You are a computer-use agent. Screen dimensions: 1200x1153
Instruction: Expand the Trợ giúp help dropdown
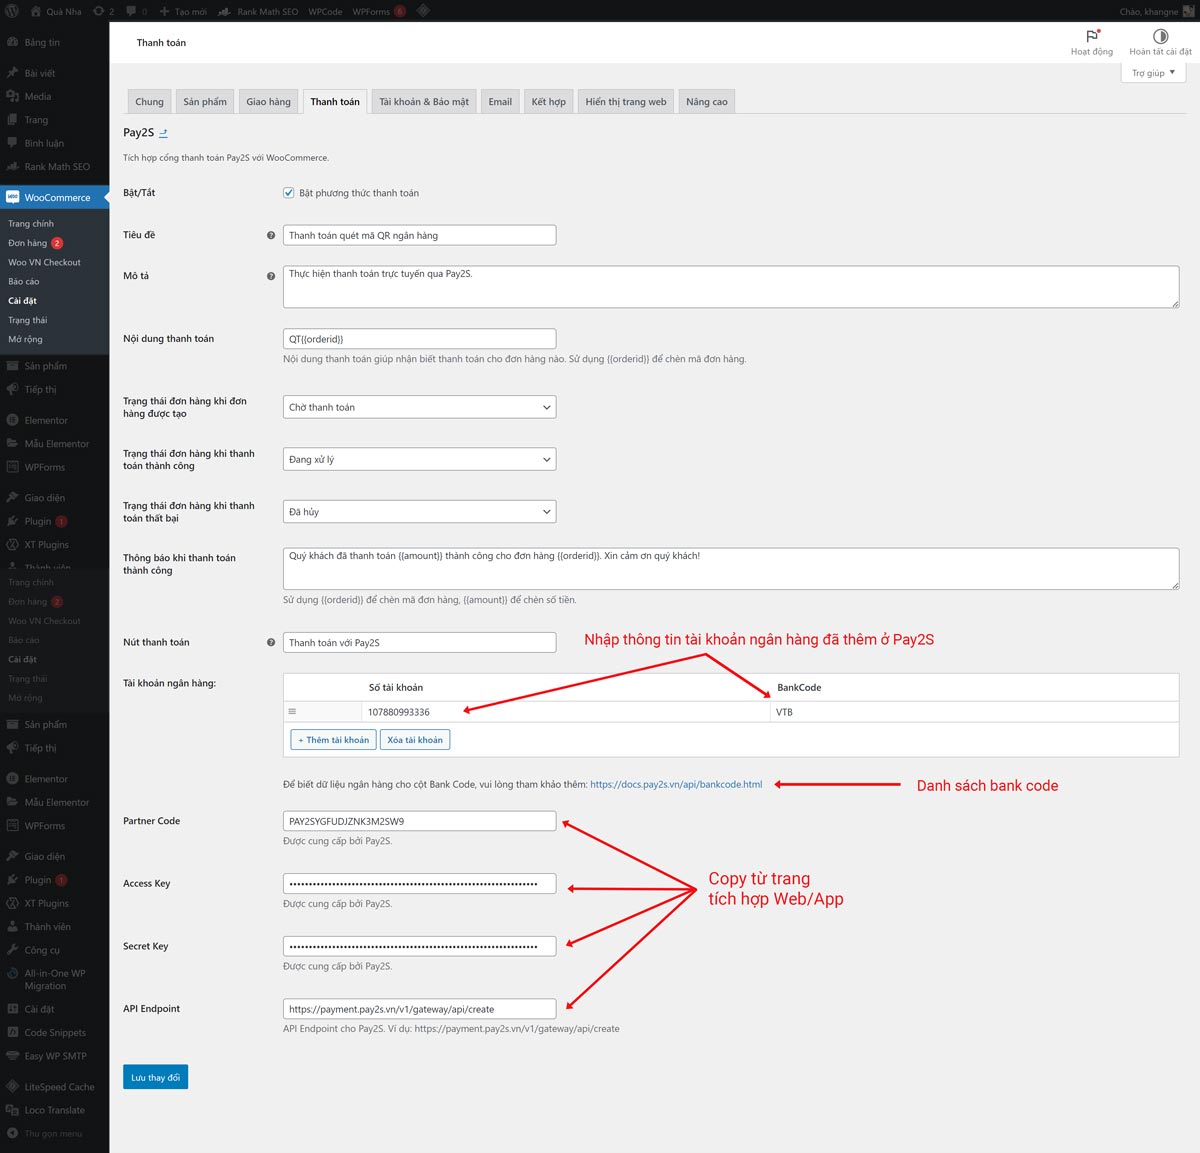pyautogui.click(x=1153, y=73)
